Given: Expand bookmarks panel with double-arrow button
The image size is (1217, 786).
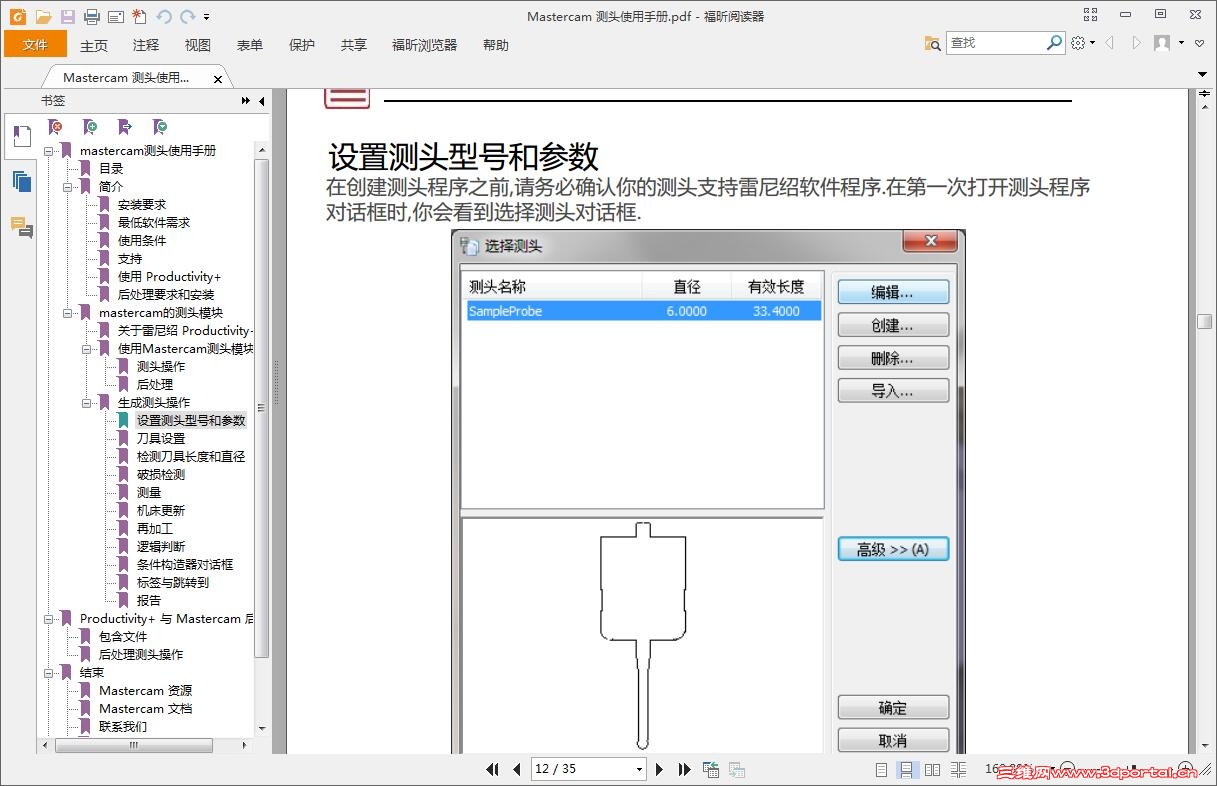Looking at the screenshot, I should coord(246,101).
